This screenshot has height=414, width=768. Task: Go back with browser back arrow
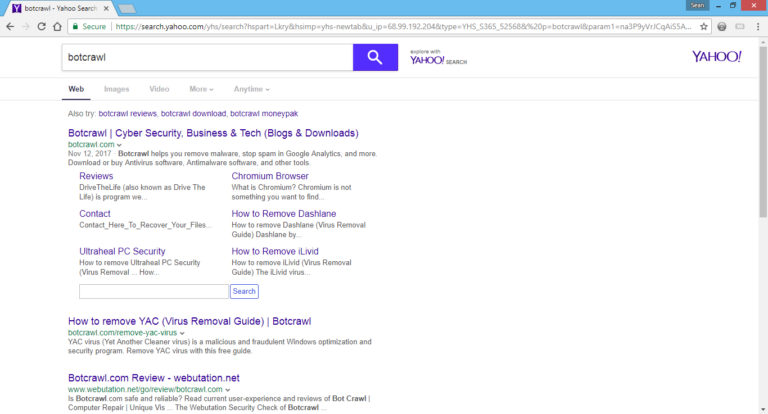click(10, 26)
